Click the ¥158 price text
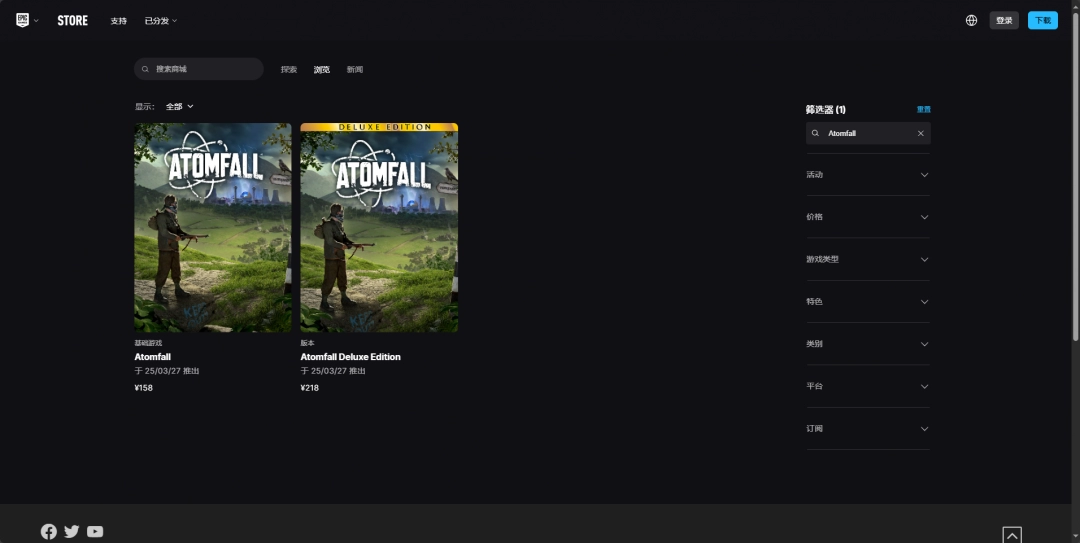Image resolution: width=1080 pixels, height=543 pixels. tap(143, 388)
